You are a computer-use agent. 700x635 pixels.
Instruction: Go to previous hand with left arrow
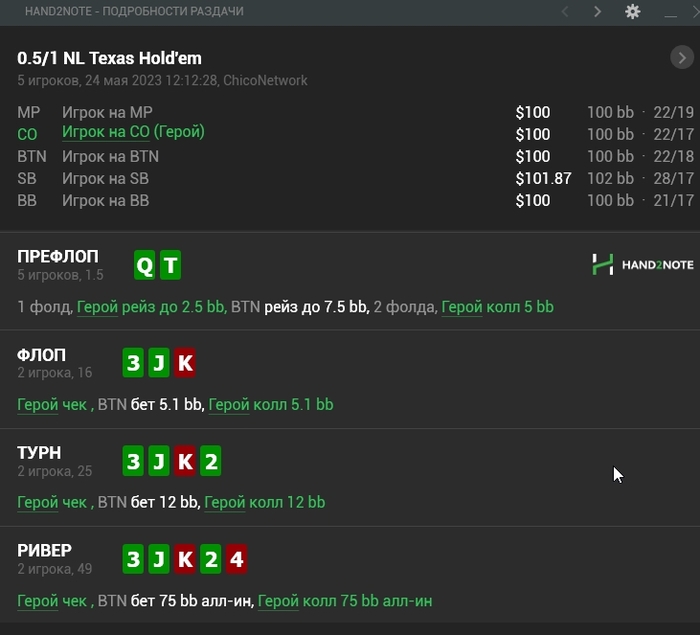(x=565, y=12)
